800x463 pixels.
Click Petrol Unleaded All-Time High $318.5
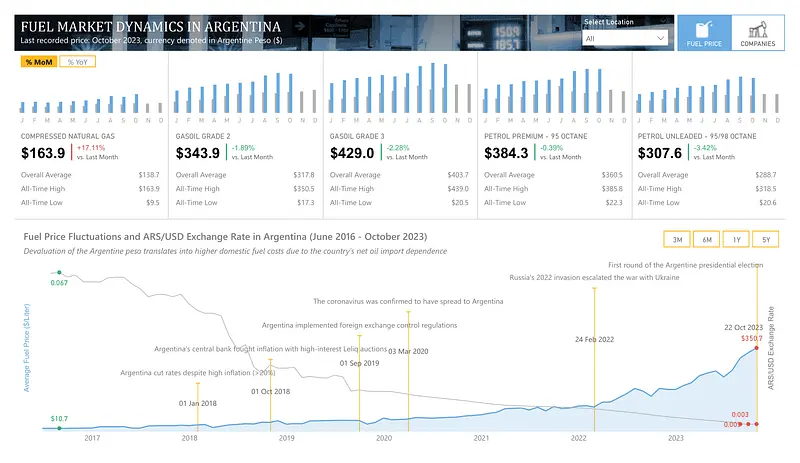(766, 189)
